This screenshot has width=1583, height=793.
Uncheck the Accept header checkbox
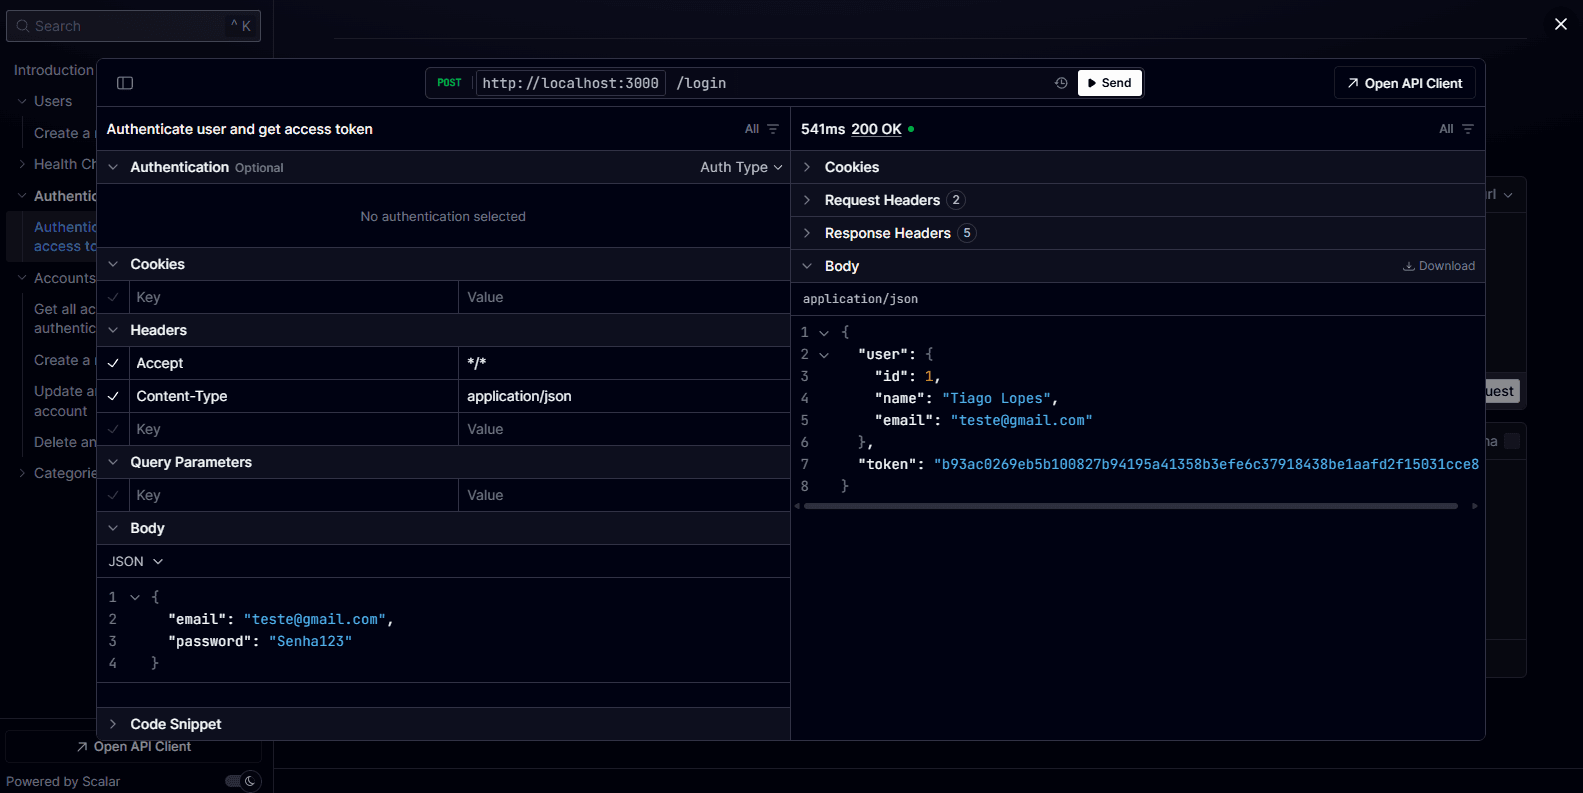(114, 363)
